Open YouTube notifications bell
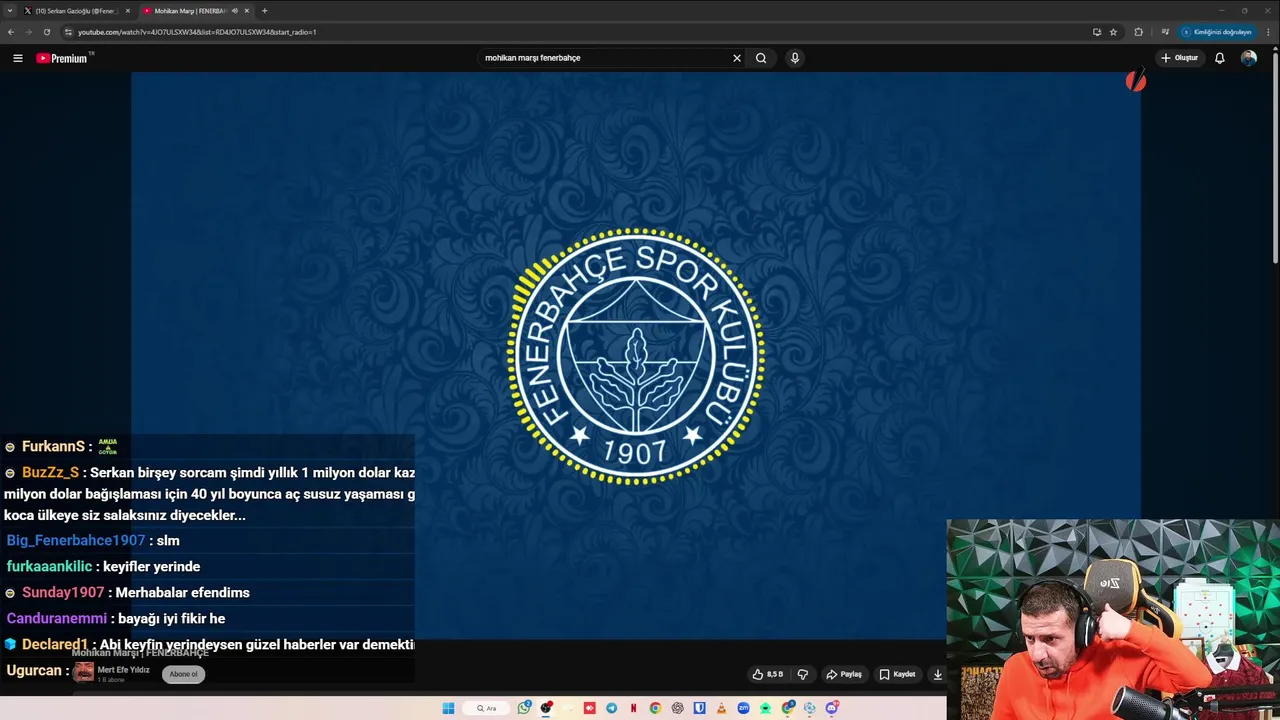 tap(1219, 58)
